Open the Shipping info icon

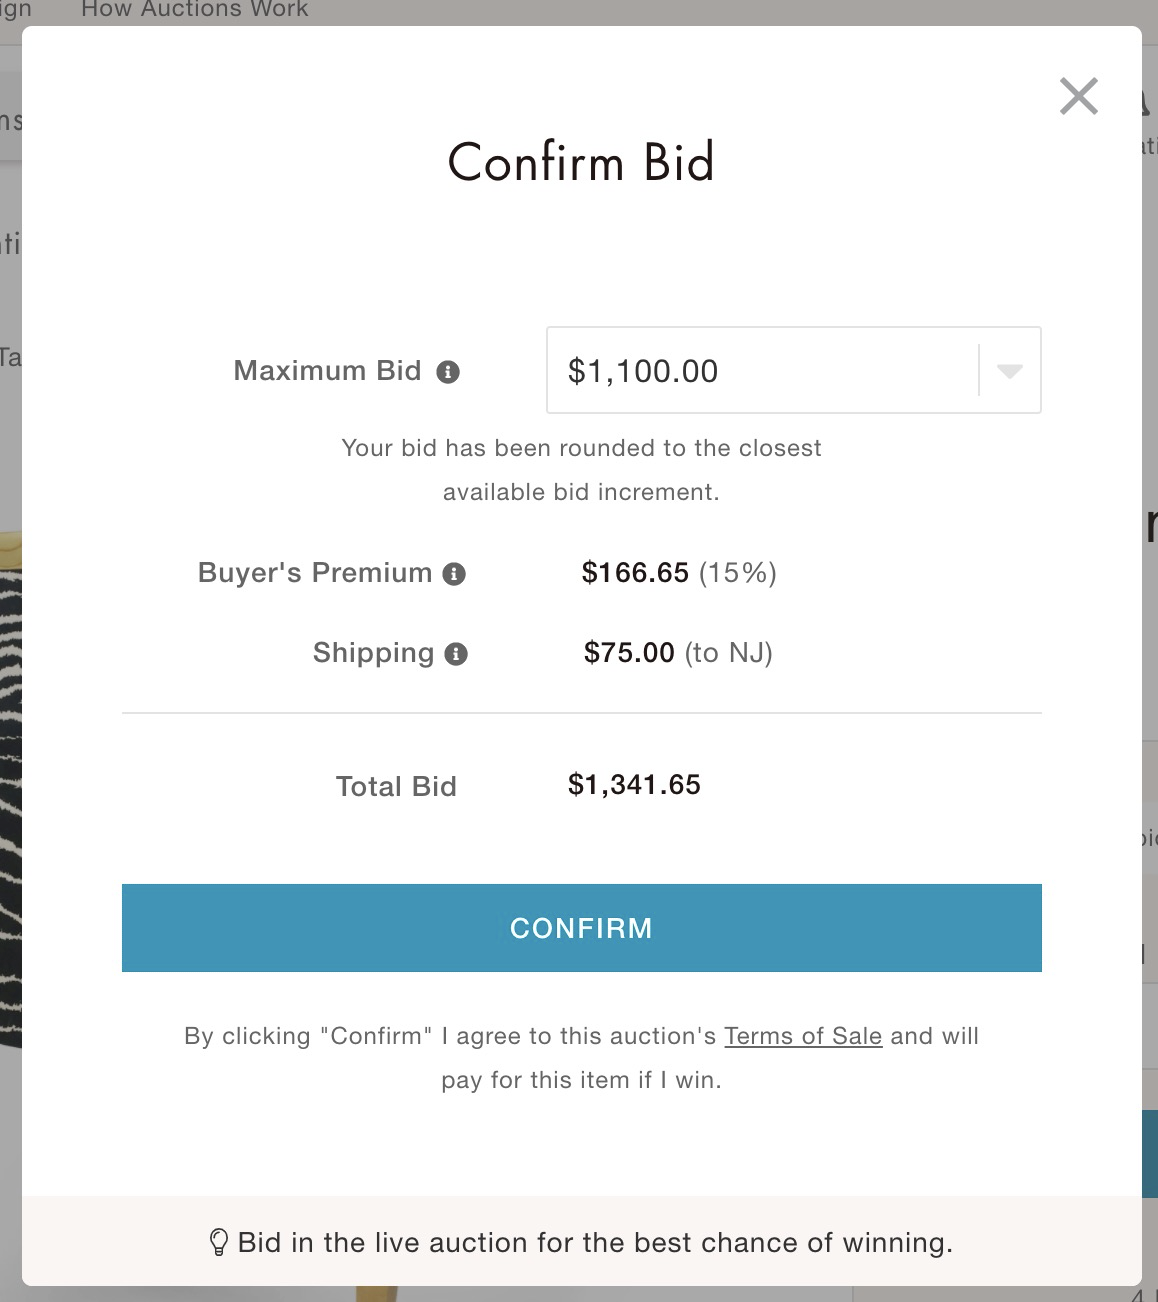[x=456, y=654]
